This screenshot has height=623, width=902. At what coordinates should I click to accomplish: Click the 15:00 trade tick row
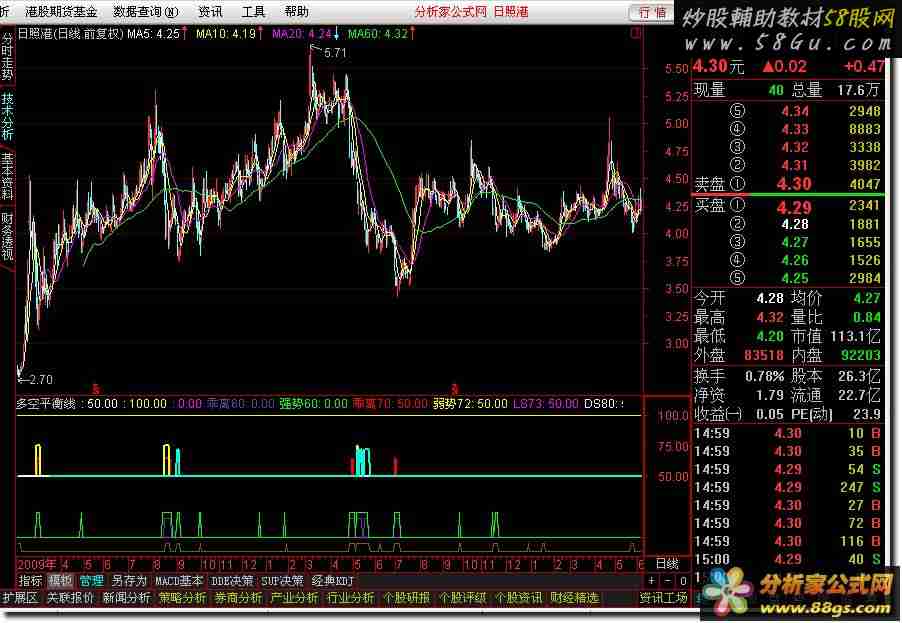pos(788,559)
